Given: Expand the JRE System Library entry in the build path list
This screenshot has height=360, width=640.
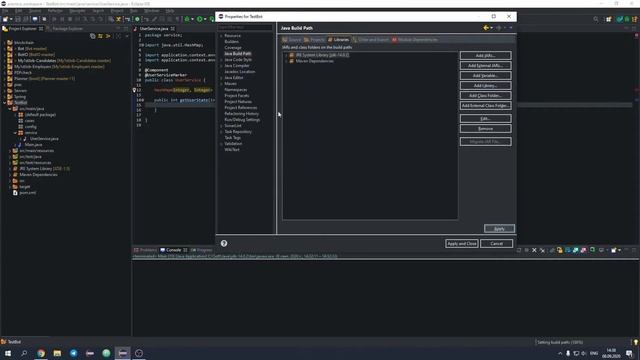Looking at the screenshot, I should click(286, 55).
